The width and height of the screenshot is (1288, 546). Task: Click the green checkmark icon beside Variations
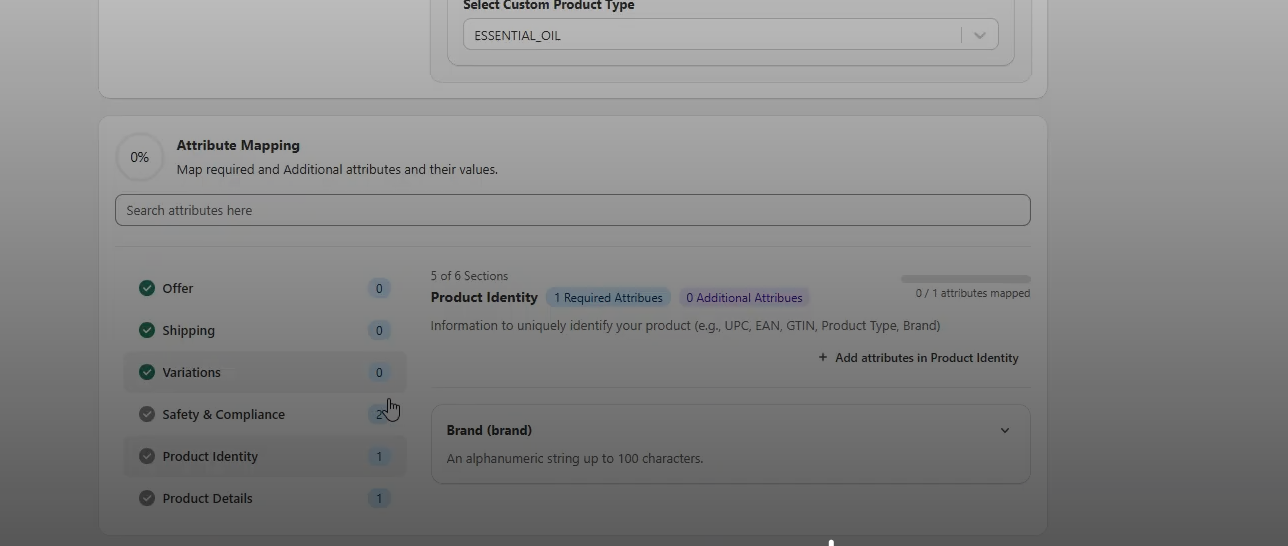click(x=147, y=372)
